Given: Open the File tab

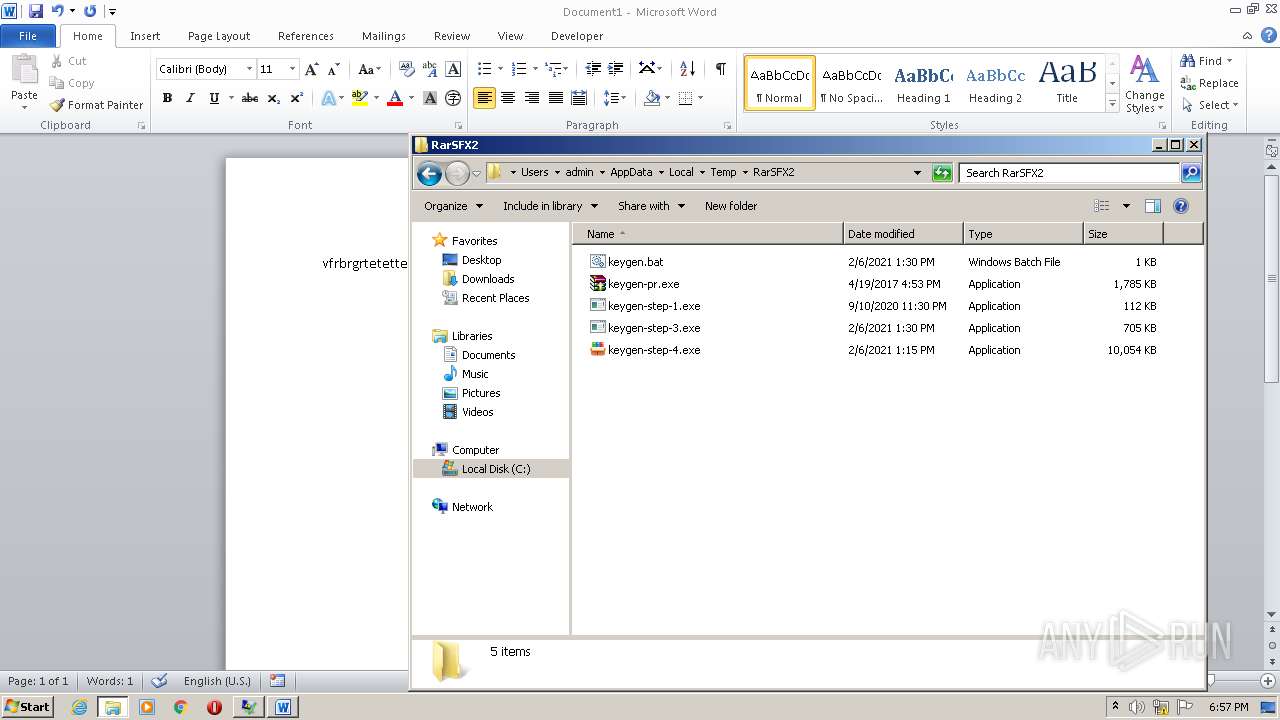Looking at the screenshot, I should (x=28, y=36).
